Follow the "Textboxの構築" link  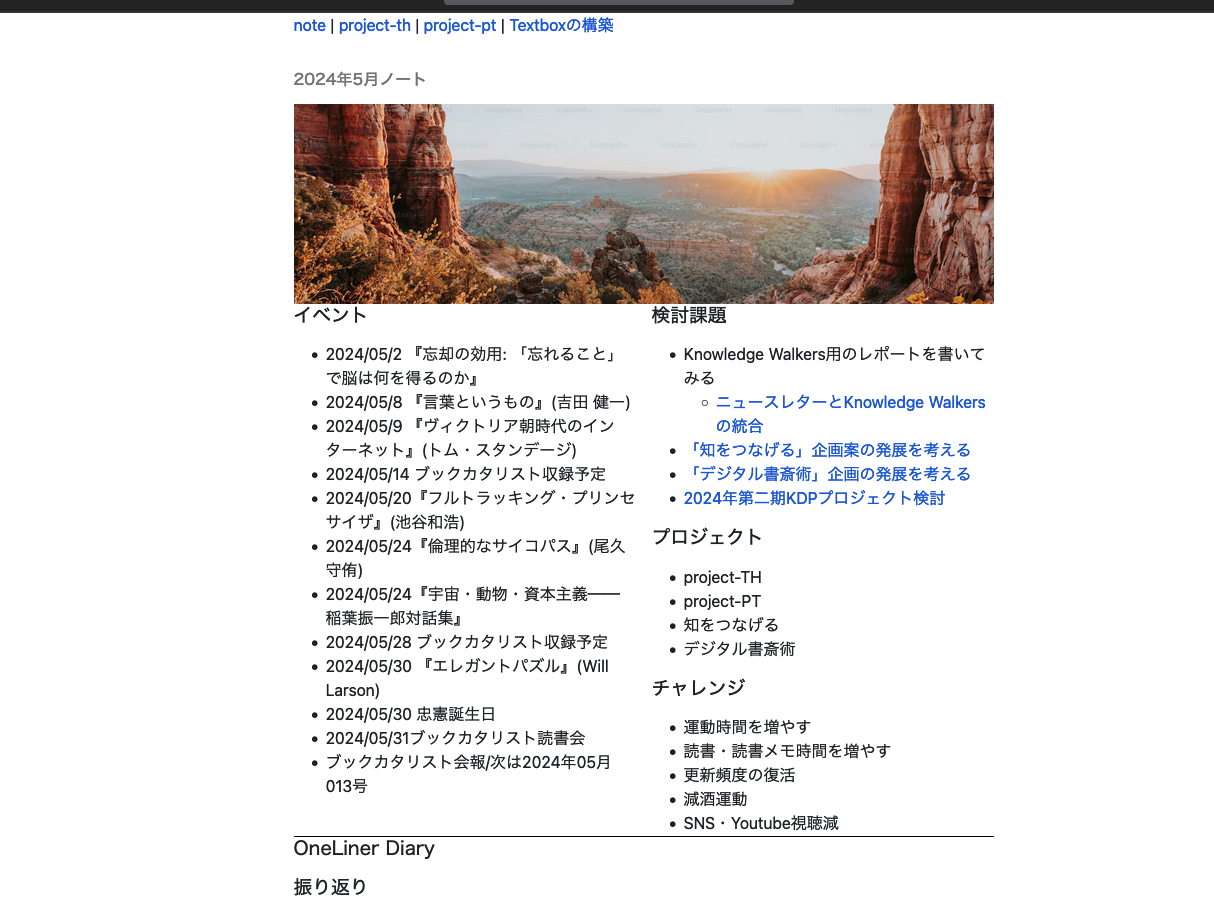(x=561, y=25)
